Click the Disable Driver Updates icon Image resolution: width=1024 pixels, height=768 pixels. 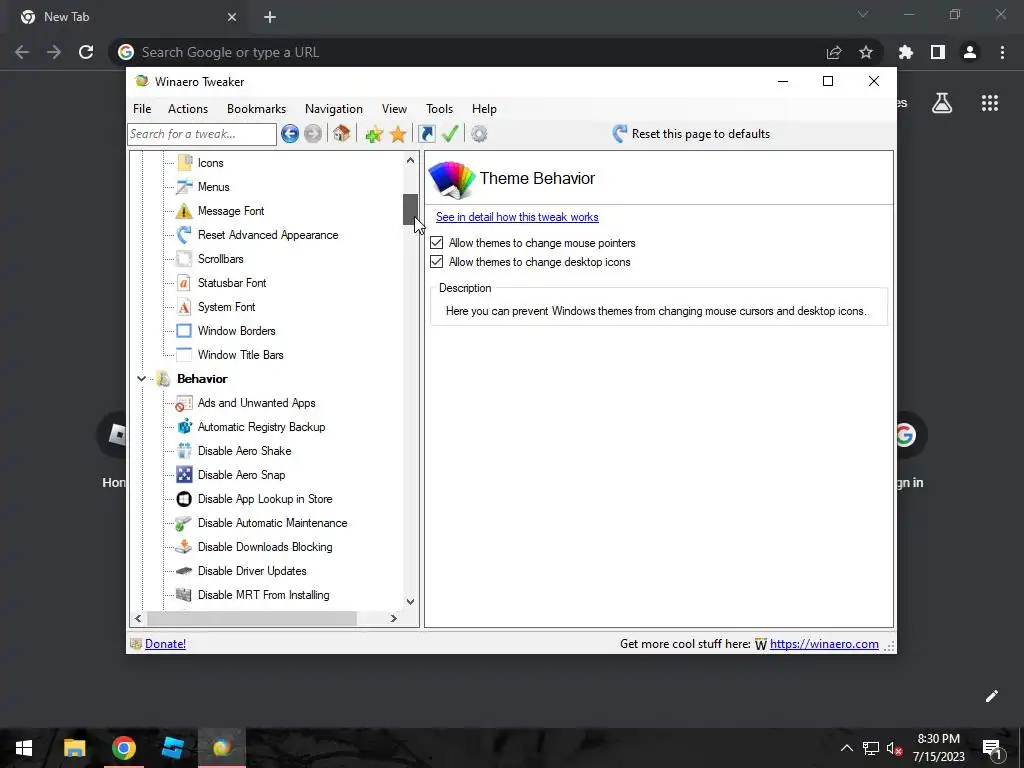coord(185,571)
